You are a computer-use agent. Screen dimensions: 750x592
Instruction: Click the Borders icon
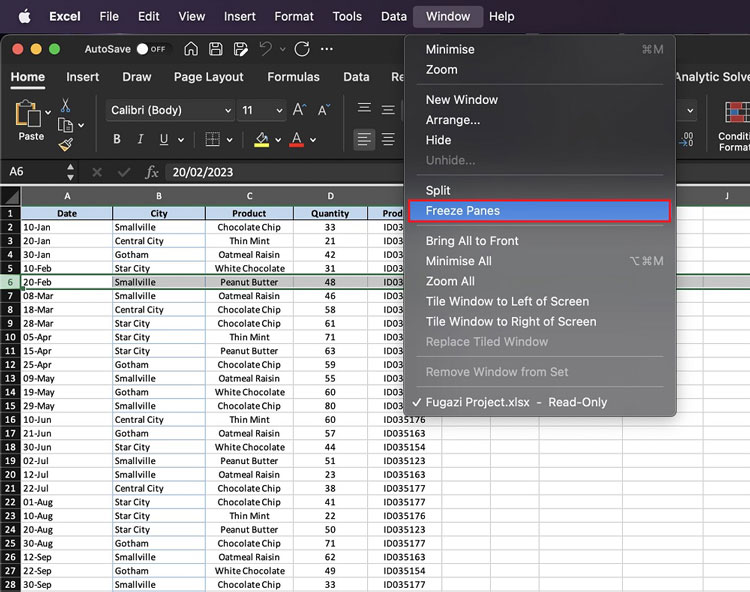point(212,139)
